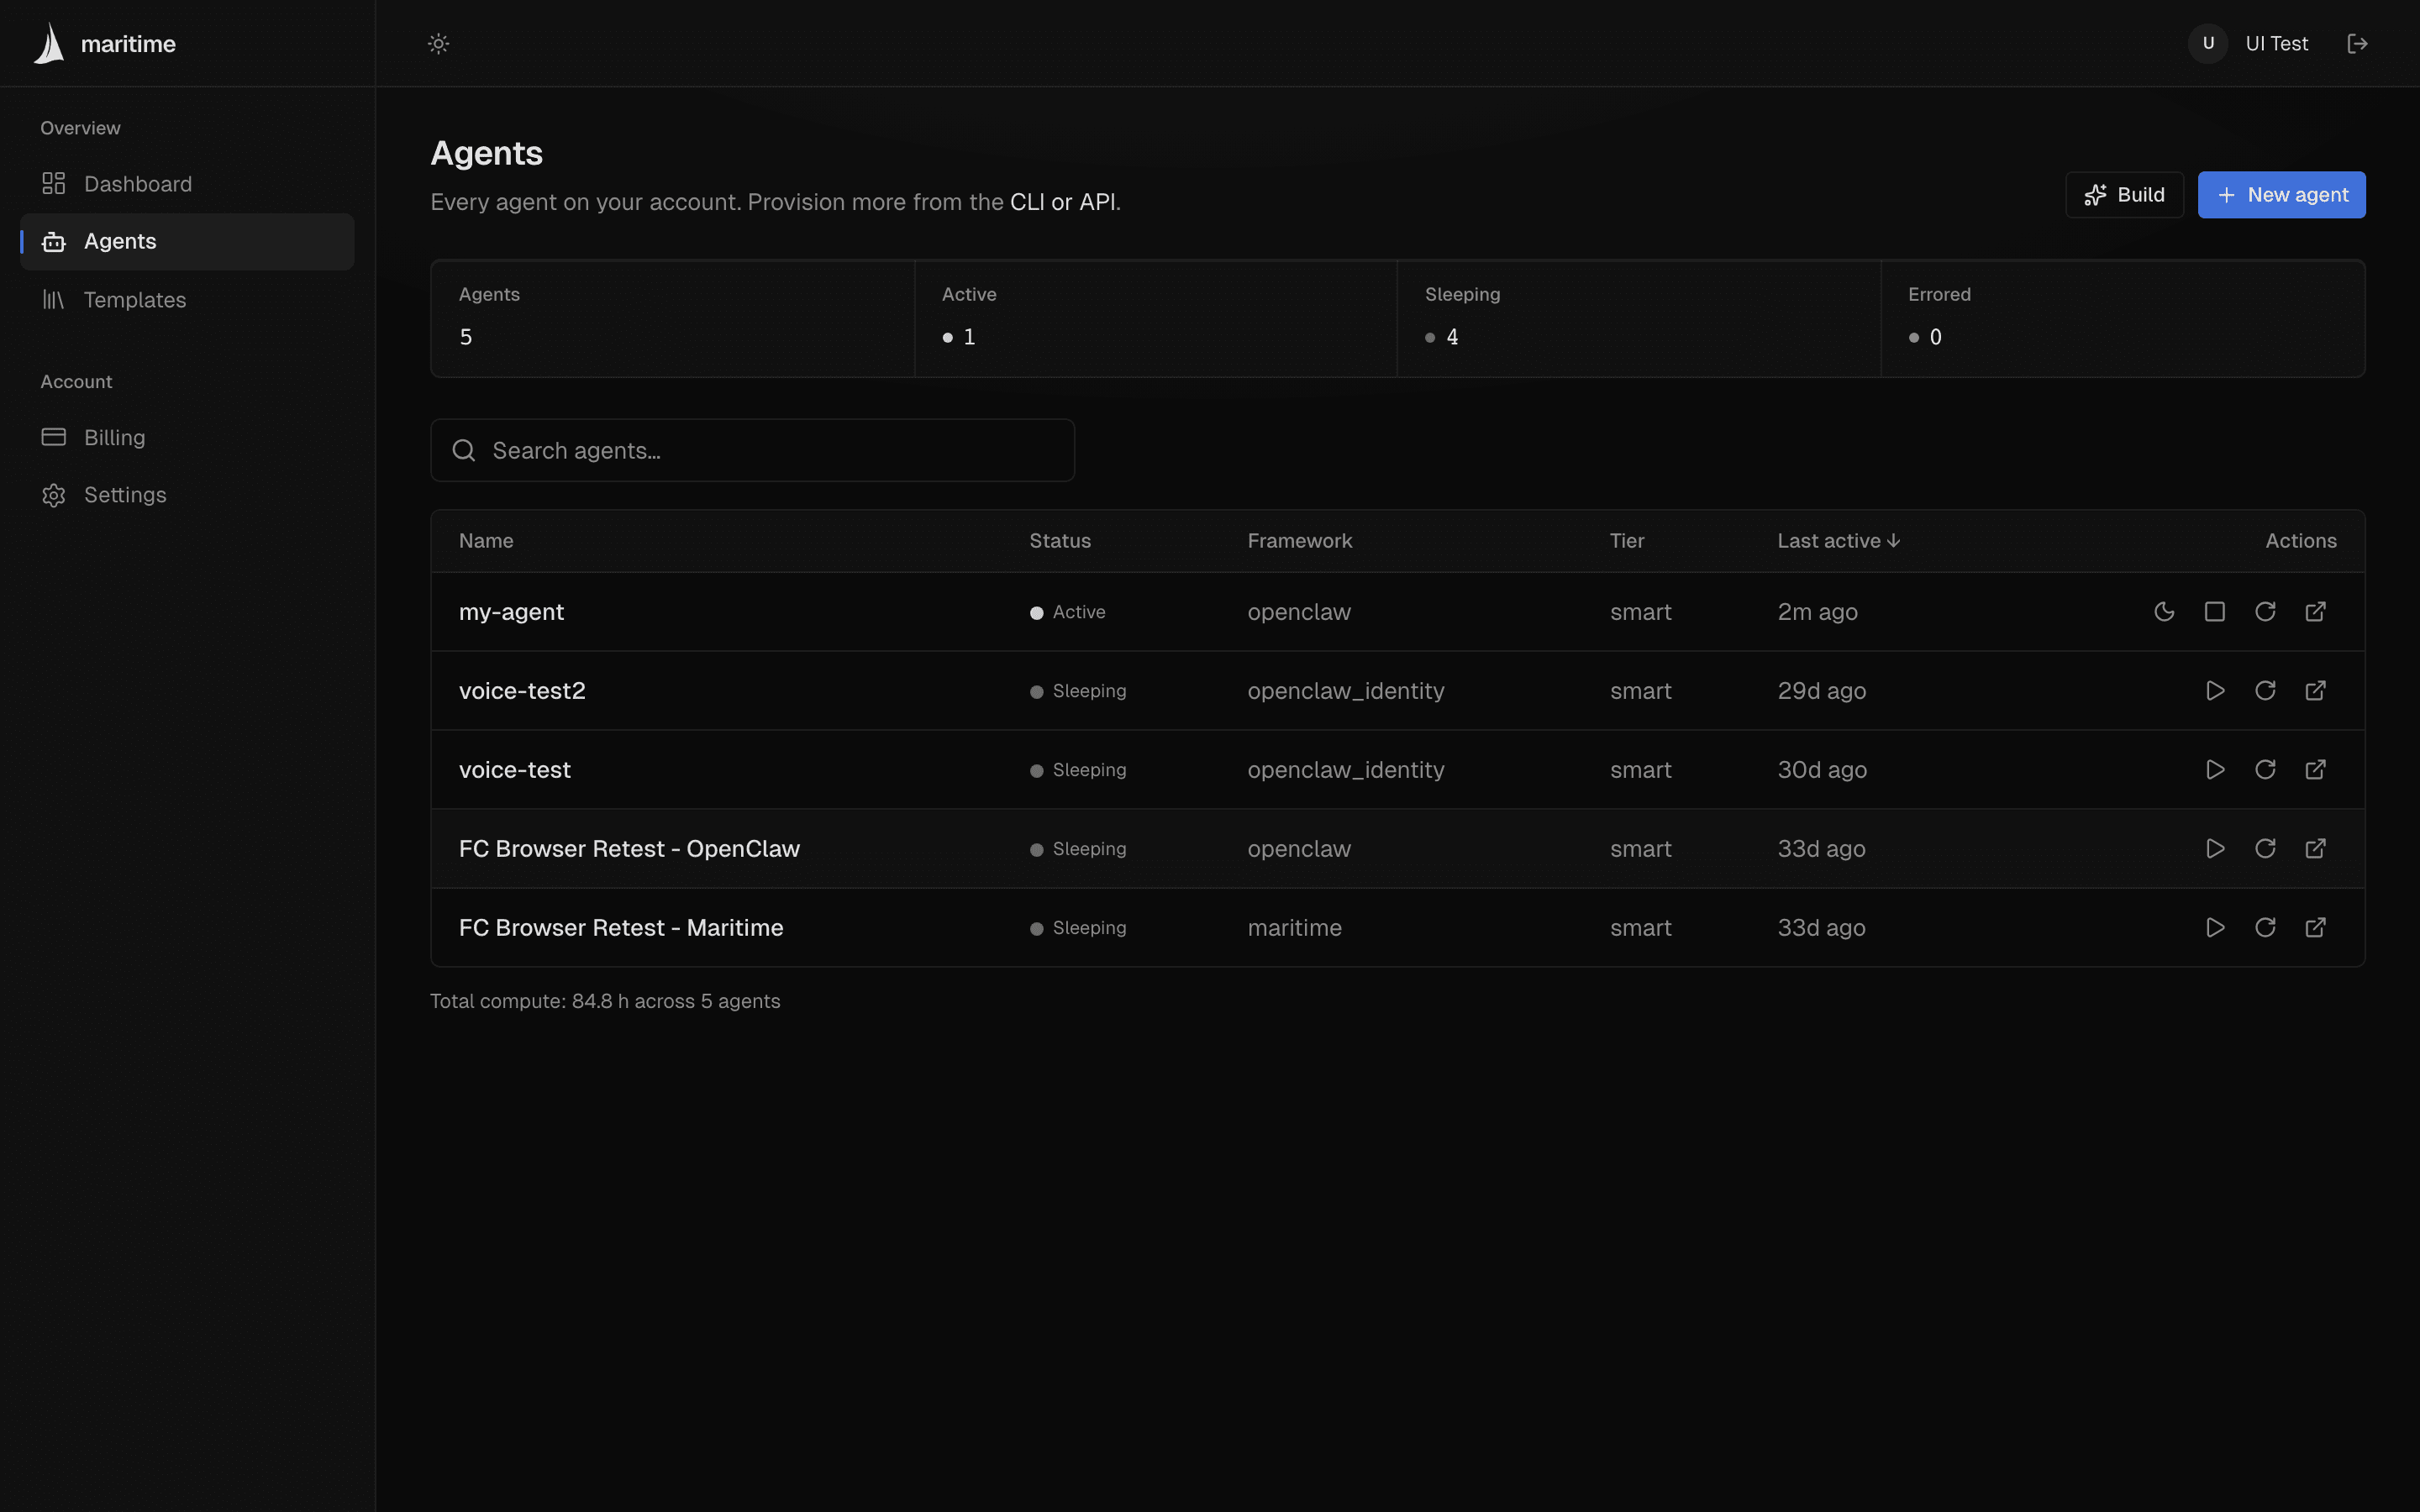2420x1512 pixels.
Task: Click the maritime sailboat logo
Action: pyautogui.click(x=49, y=44)
